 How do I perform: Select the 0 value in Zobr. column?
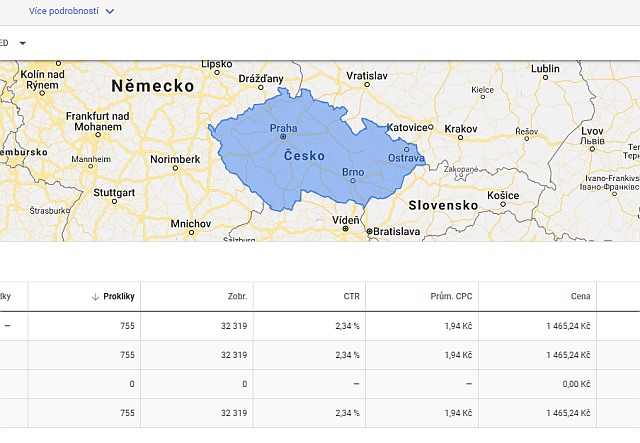click(244, 384)
